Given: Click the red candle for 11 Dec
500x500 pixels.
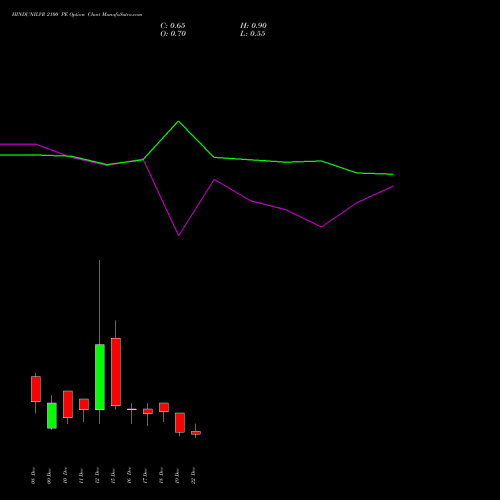Looking at the screenshot, I should [x=84, y=404].
